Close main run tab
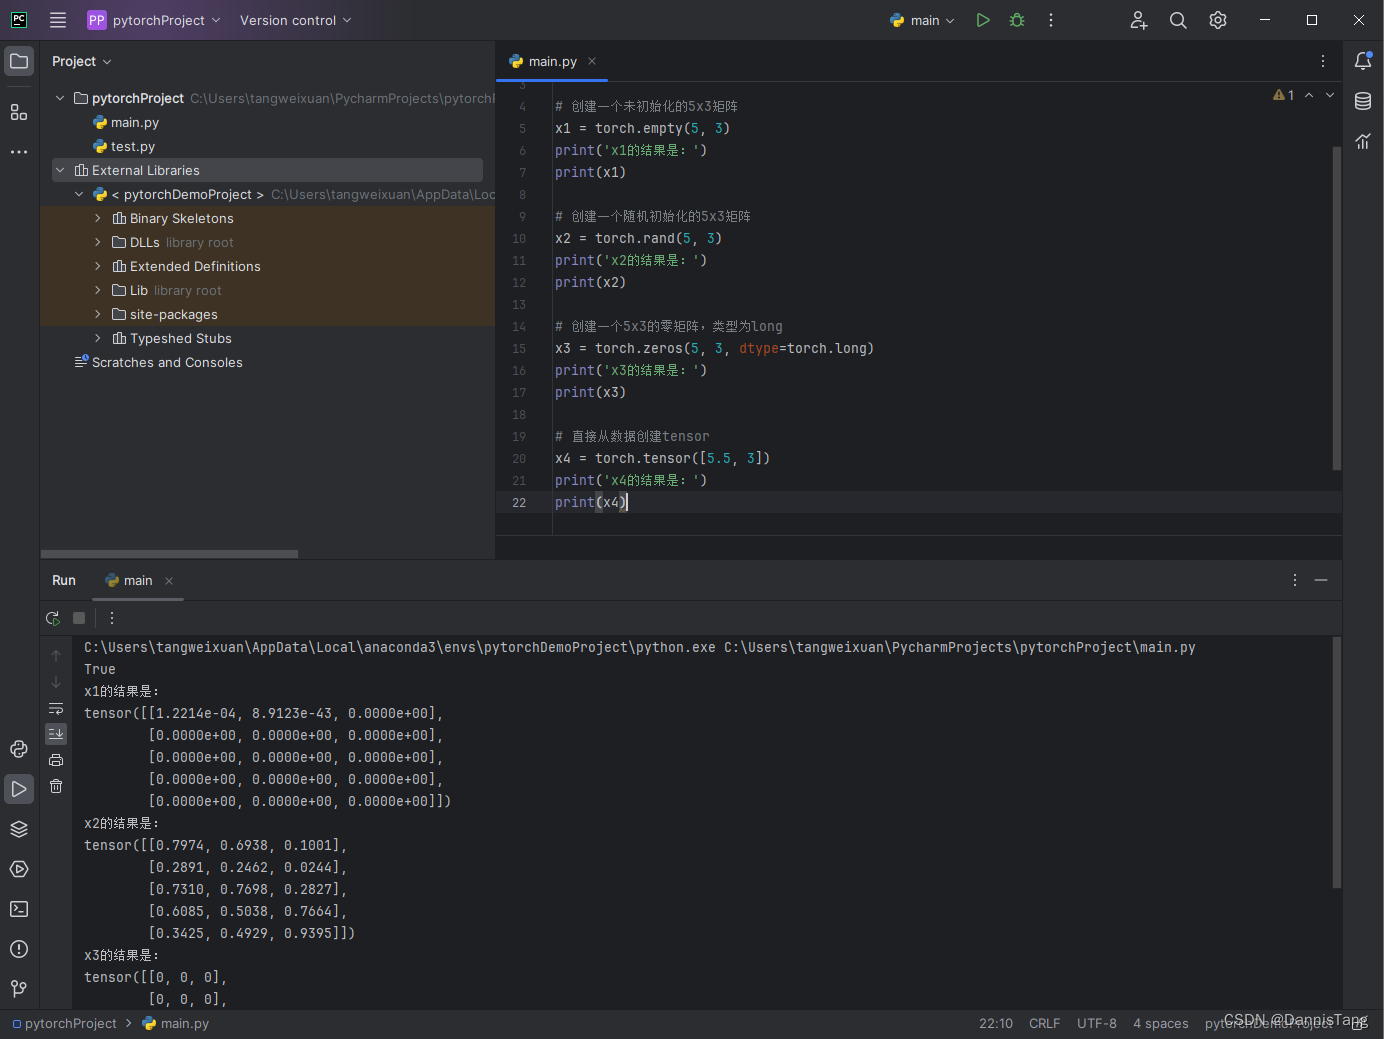This screenshot has width=1384, height=1039. click(169, 581)
